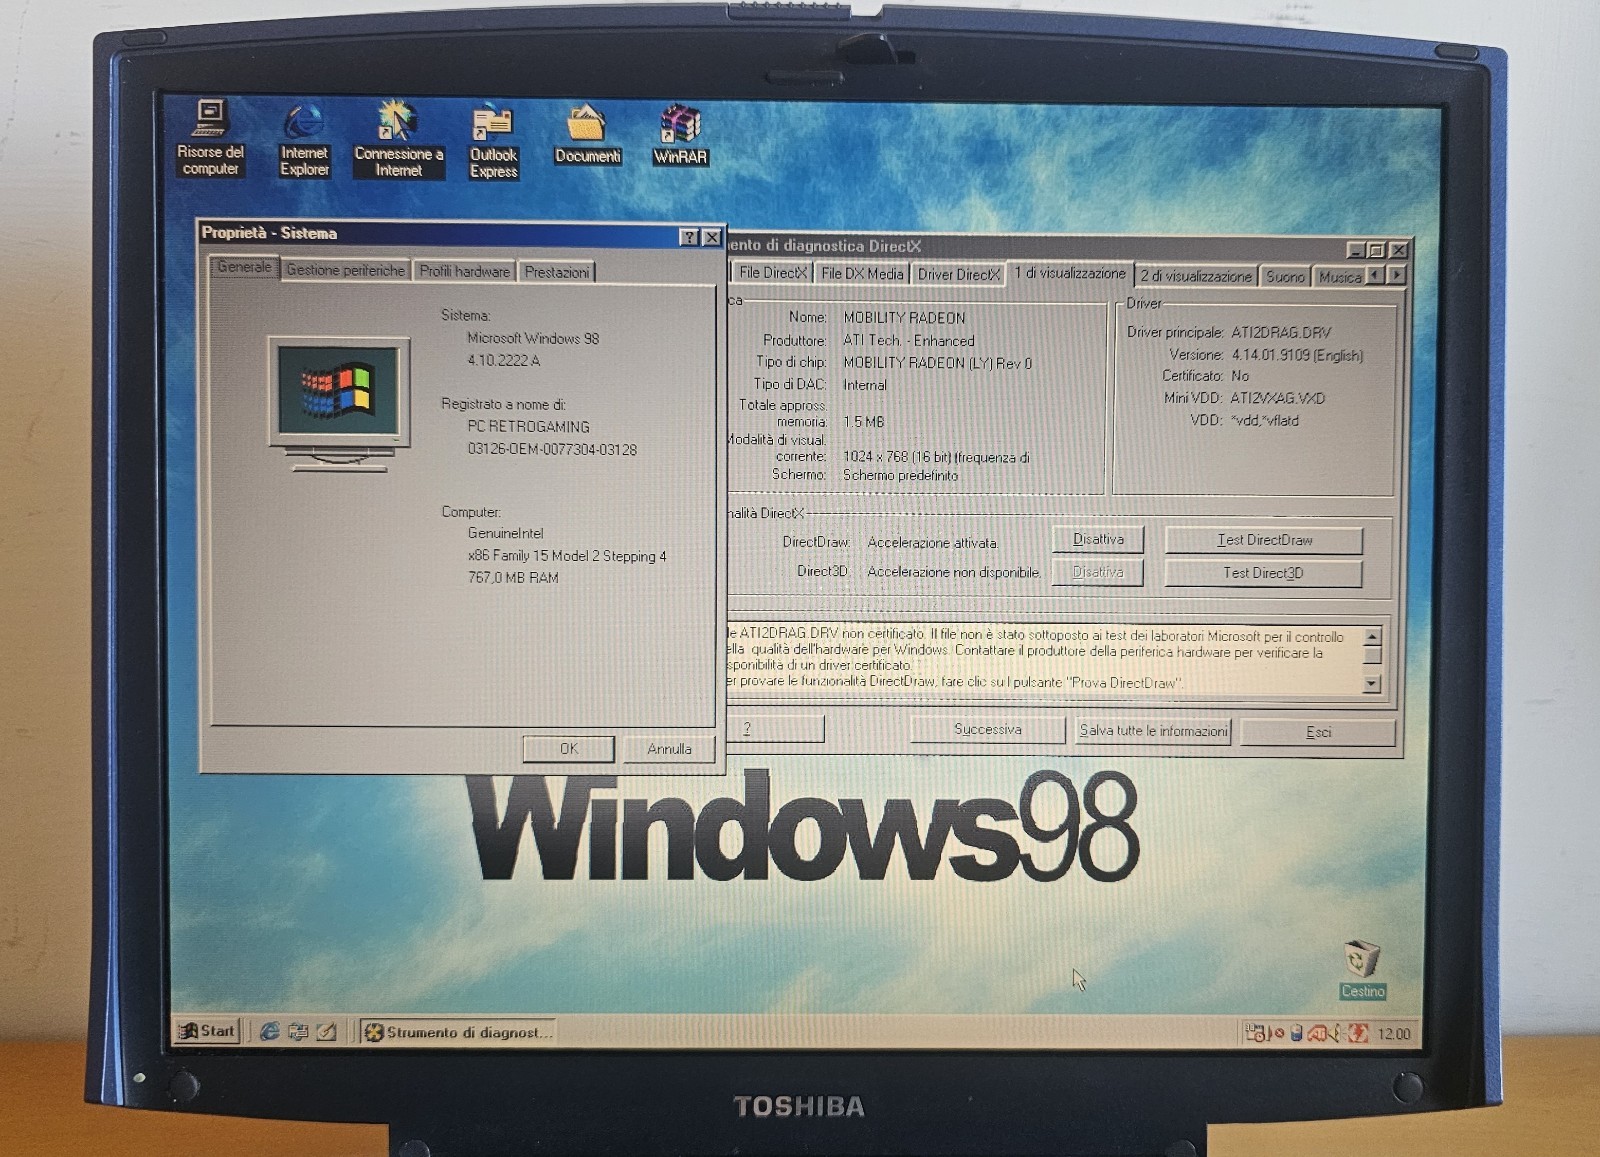Click the Show Desktop quick launch icon

click(x=326, y=1031)
